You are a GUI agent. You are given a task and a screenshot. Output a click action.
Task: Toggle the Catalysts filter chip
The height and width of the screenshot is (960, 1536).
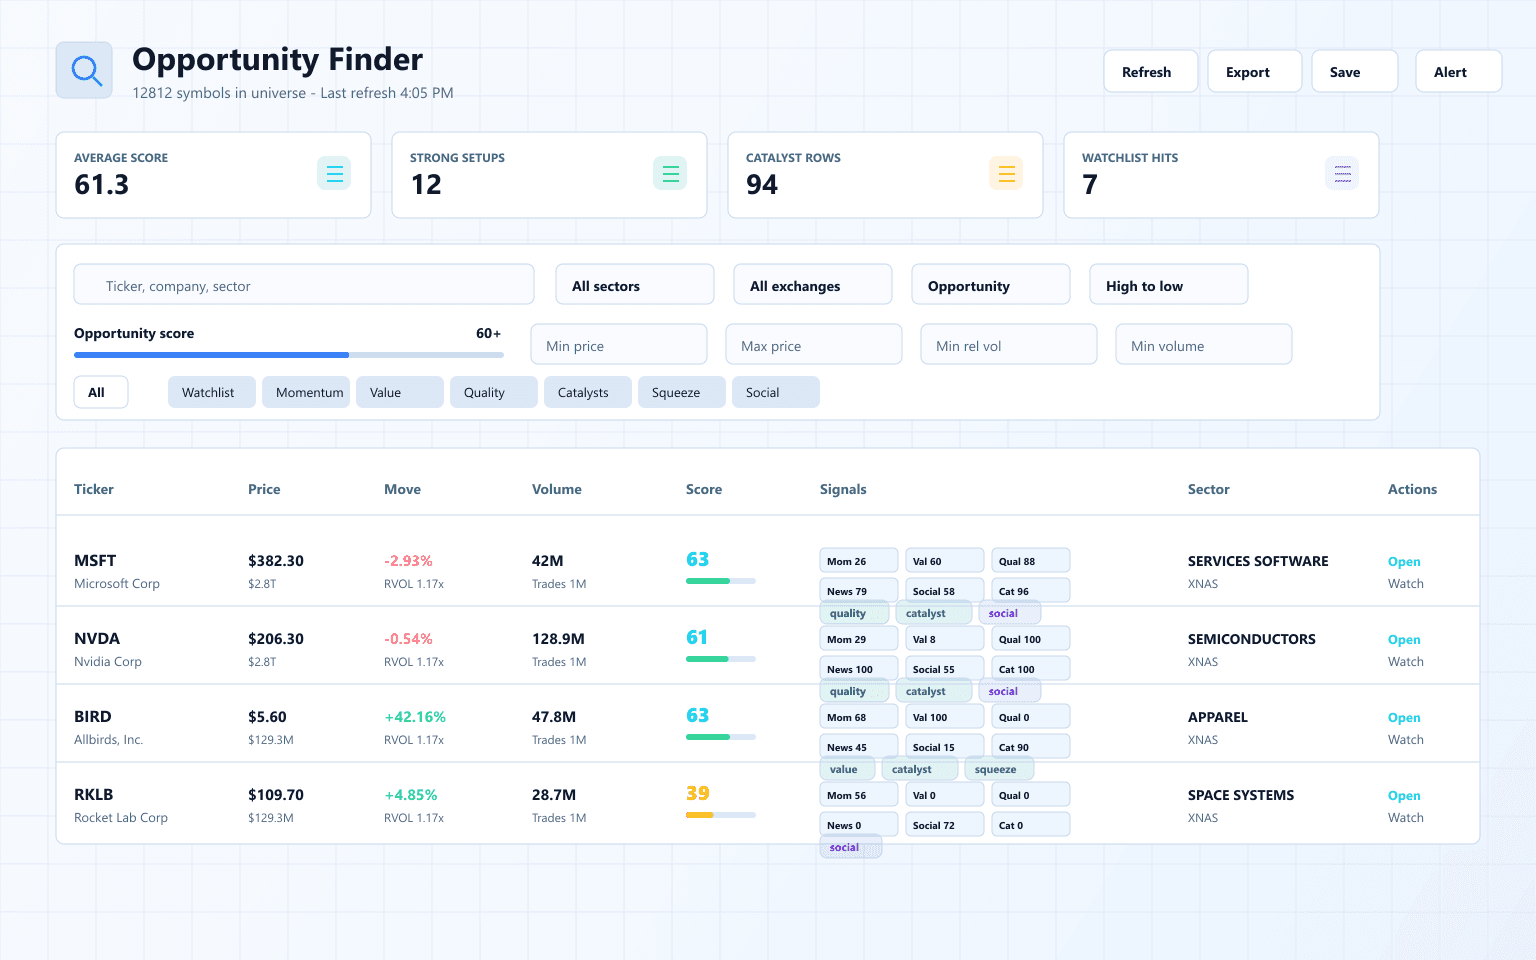click(x=588, y=392)
